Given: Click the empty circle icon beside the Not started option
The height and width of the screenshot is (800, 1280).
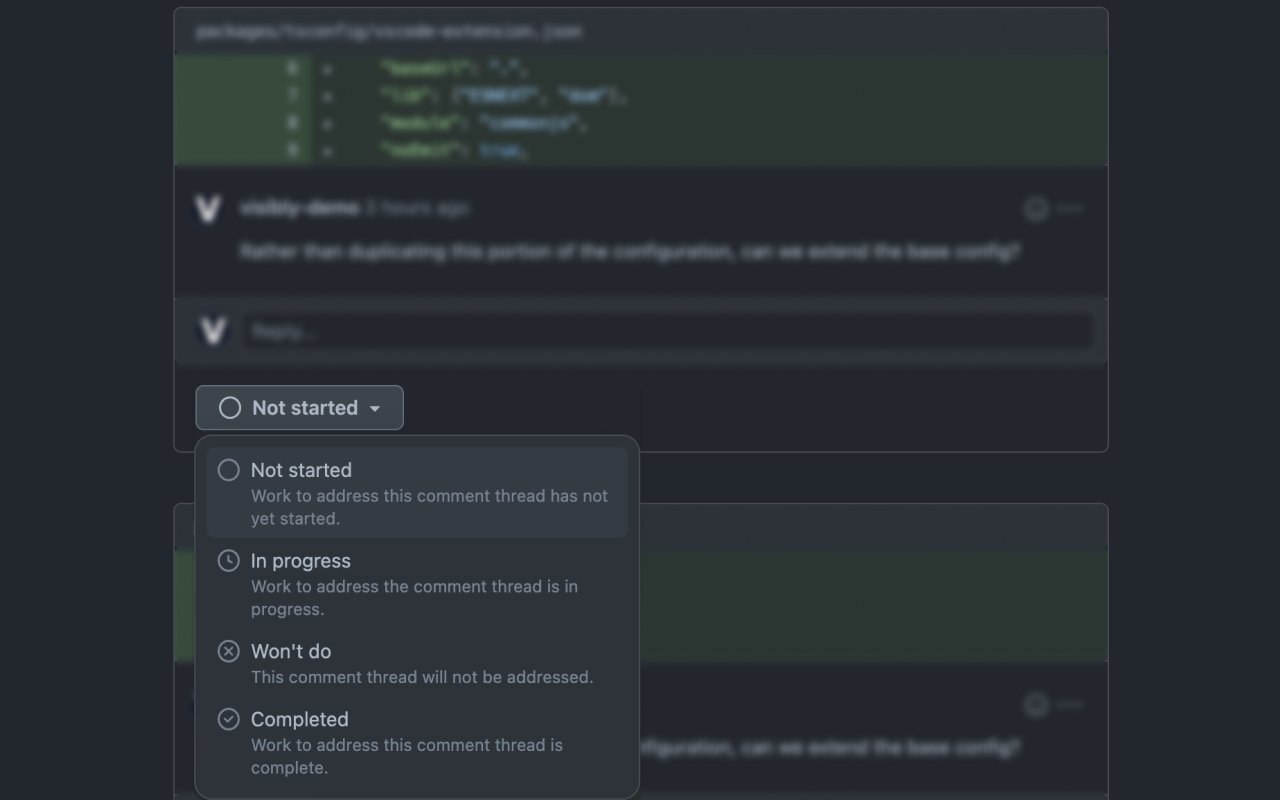Looking at the screenshot, I should [229, 470].
